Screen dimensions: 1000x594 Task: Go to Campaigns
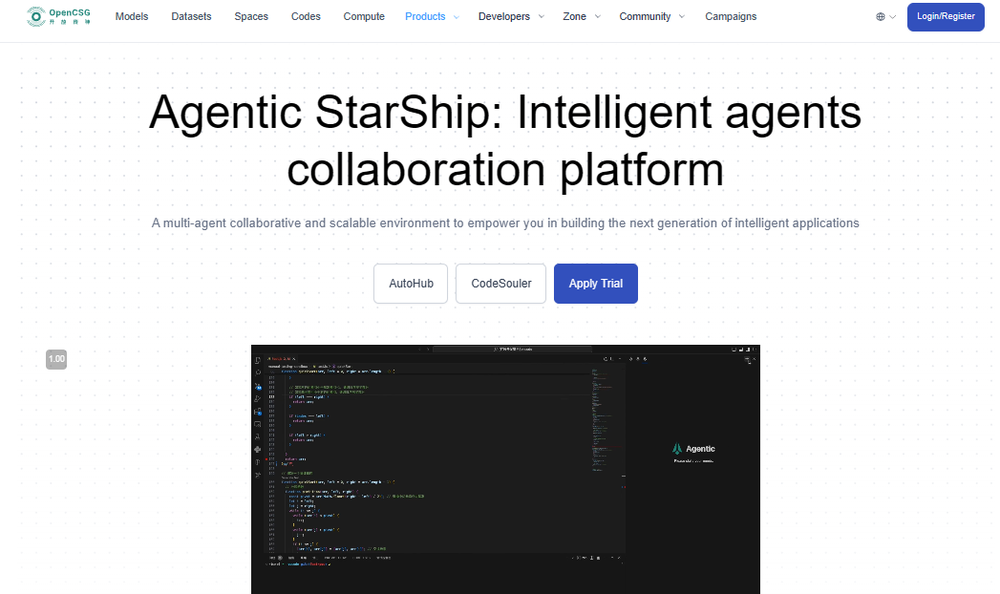coord(731,17)
